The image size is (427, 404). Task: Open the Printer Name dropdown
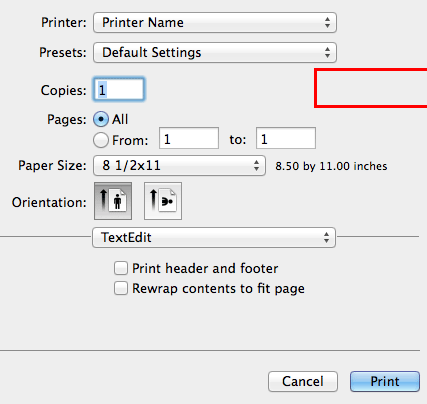point(215,23)
